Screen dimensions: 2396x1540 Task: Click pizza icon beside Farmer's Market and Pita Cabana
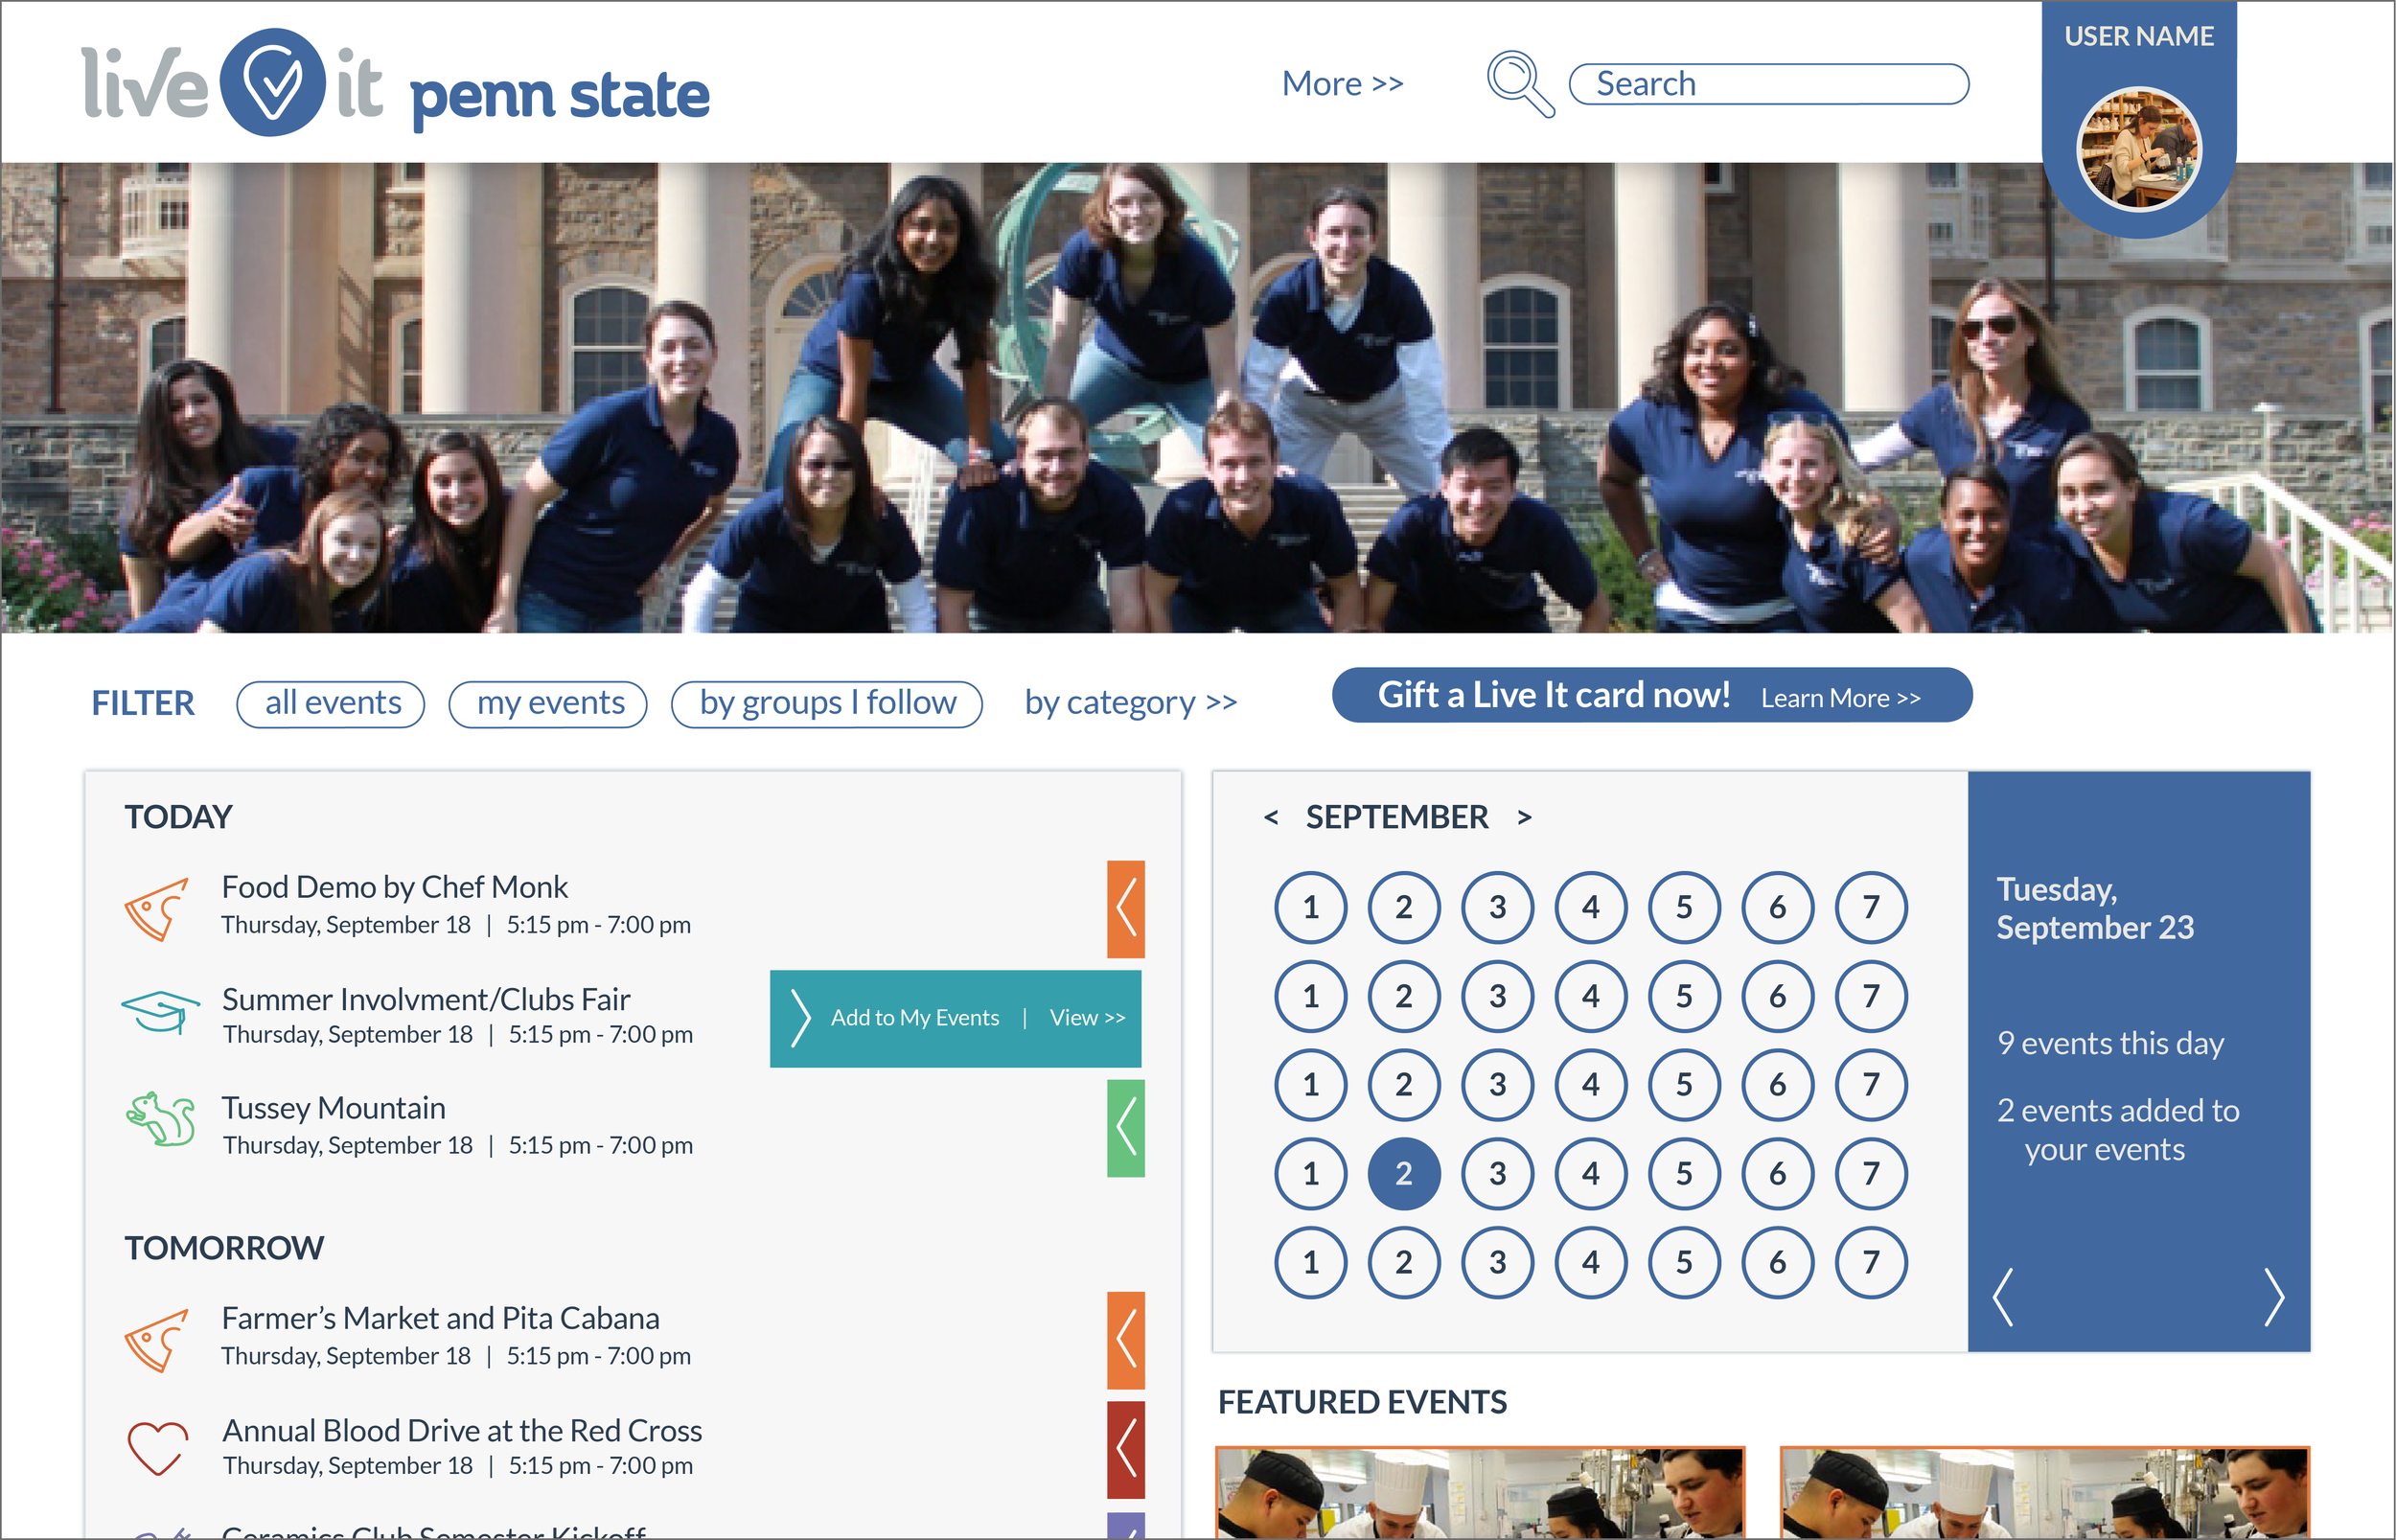pyautogui.click(x=157, y=1340)
